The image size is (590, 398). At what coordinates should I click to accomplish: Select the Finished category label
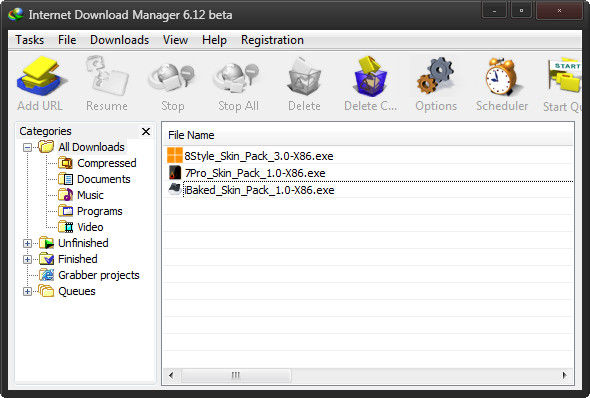(78, 259)
